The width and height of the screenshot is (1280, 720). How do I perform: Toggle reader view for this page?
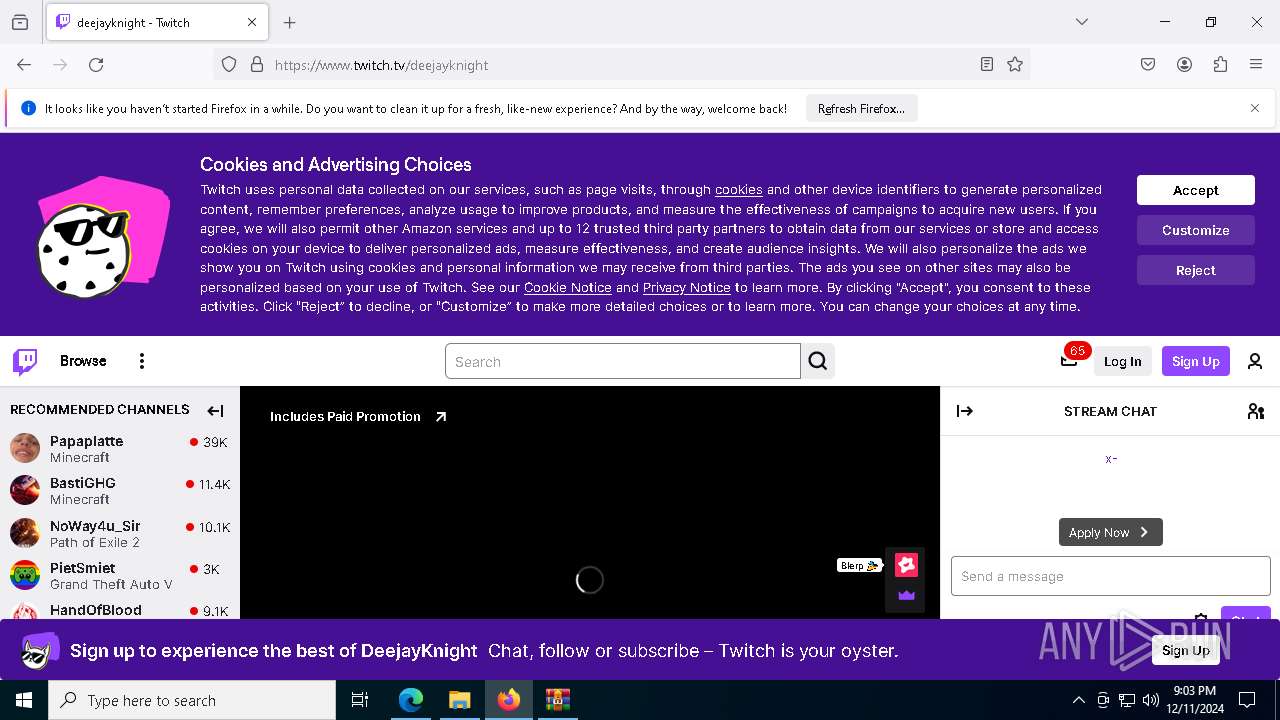coord(987,65)
